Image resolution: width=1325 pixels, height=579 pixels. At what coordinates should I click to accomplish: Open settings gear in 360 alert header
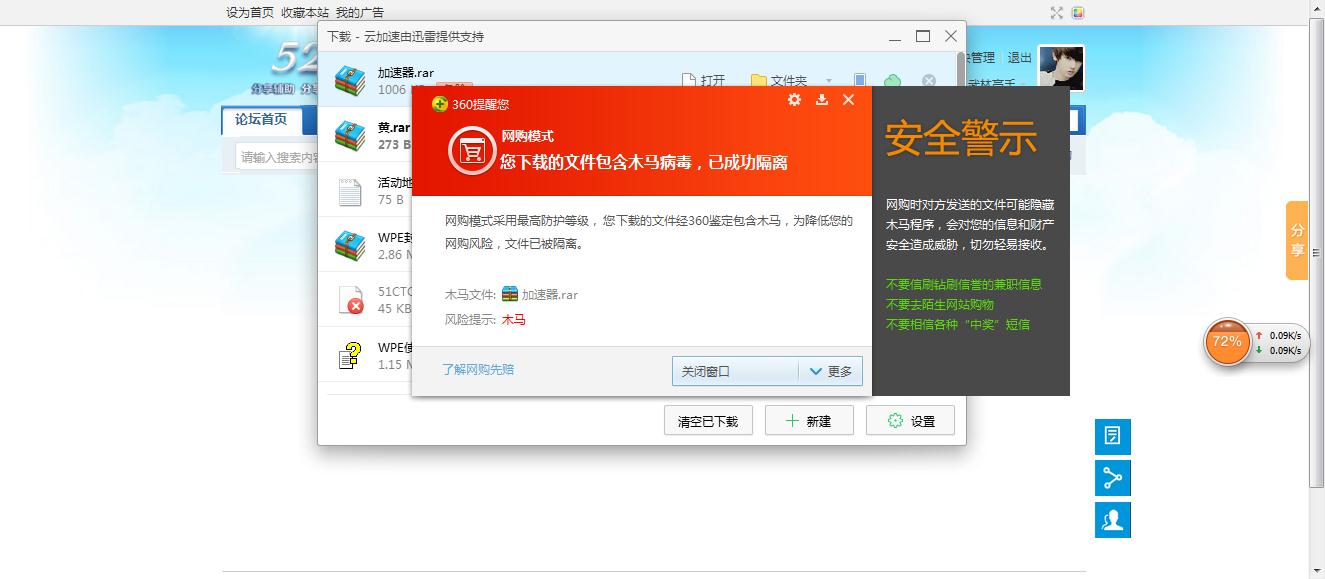pos(794,99)
